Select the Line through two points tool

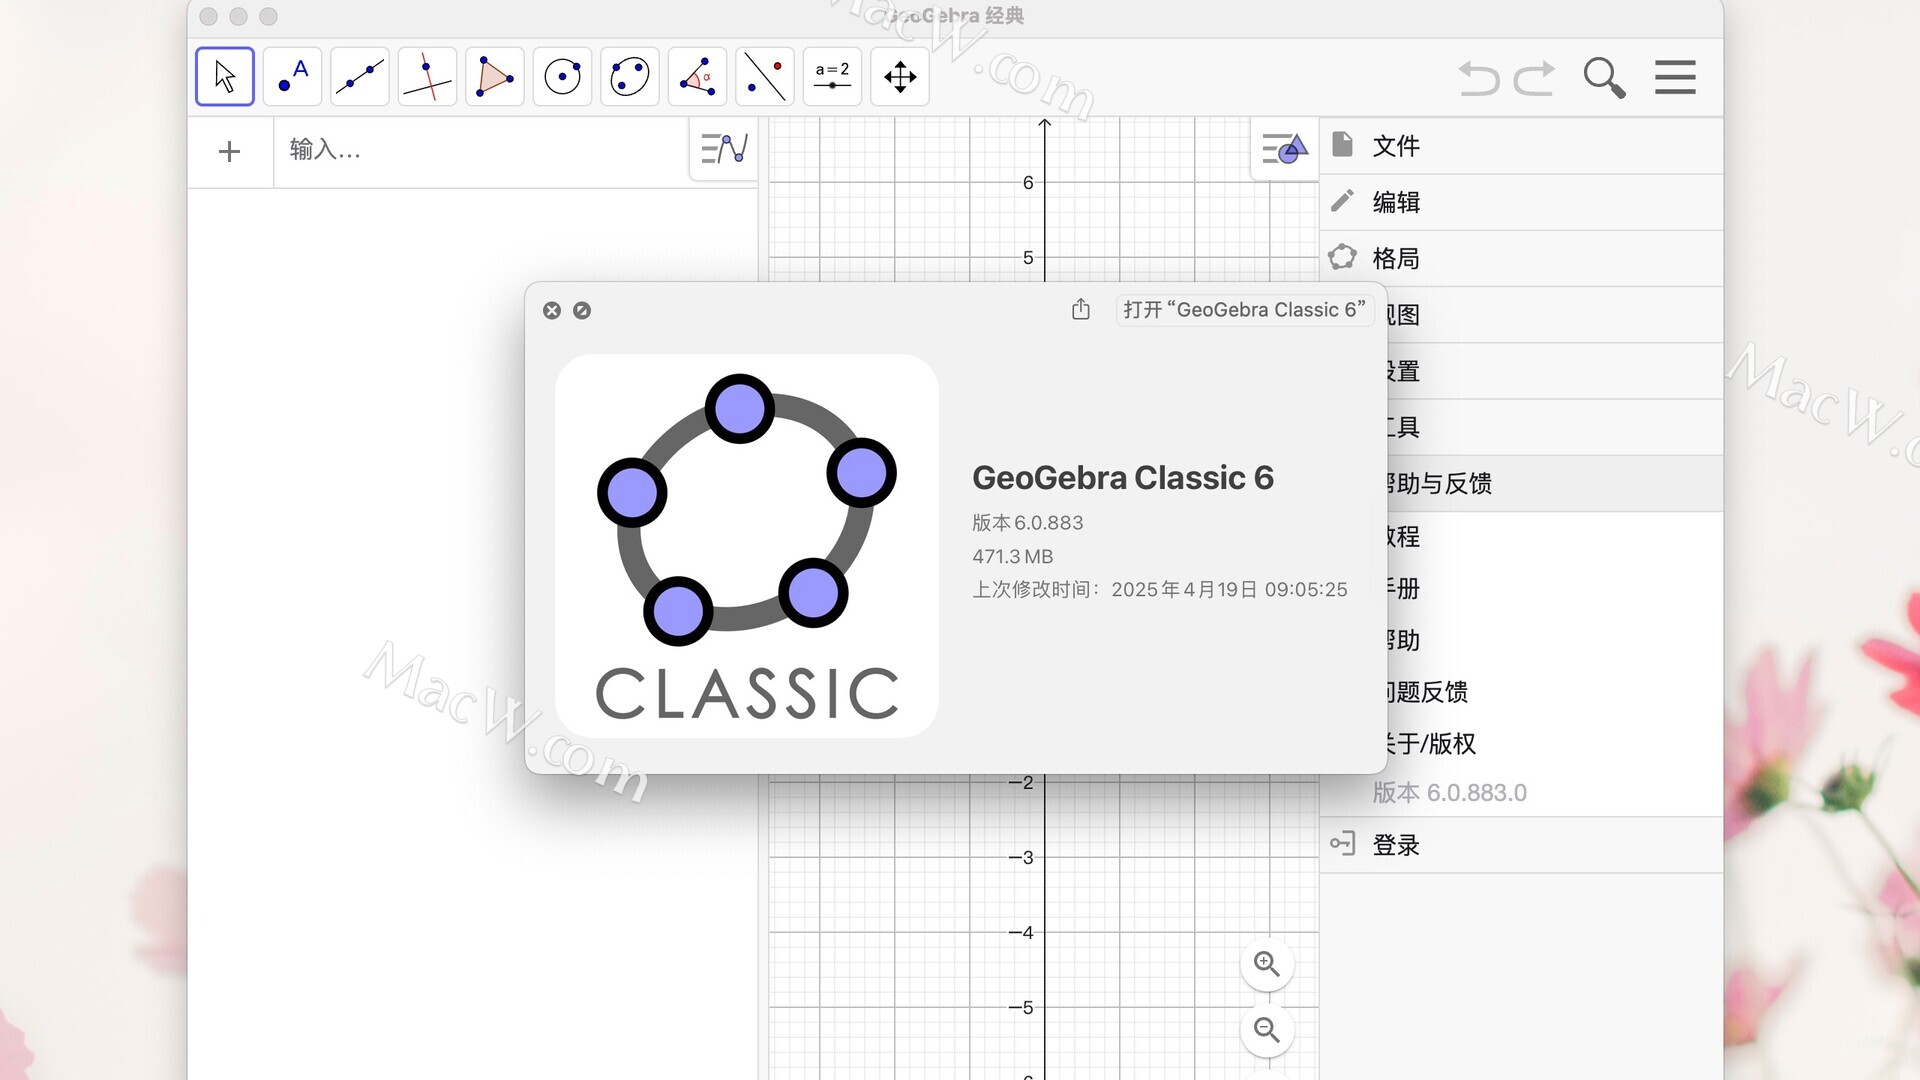(x=360, y=77)
